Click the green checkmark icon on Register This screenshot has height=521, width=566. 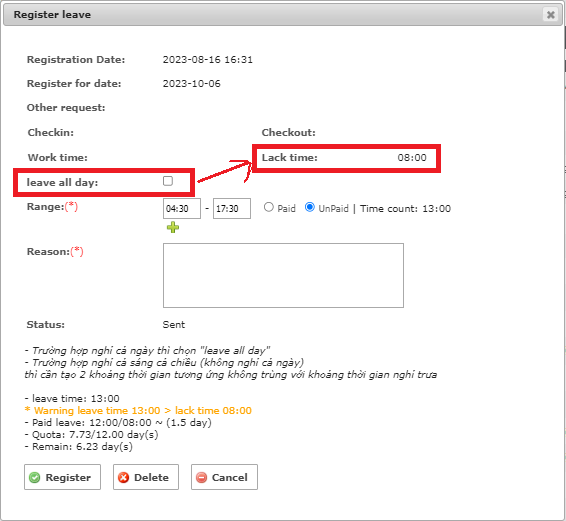click(35, 477)
